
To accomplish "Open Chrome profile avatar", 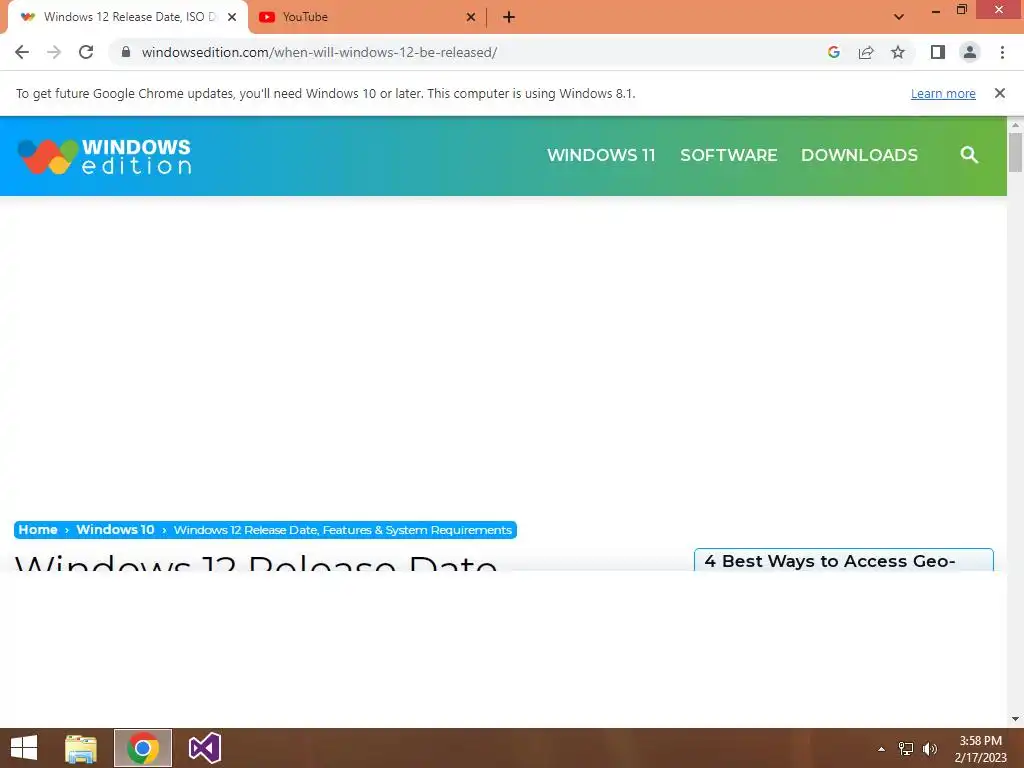I will pyautogui.click(x=970, y=52).
